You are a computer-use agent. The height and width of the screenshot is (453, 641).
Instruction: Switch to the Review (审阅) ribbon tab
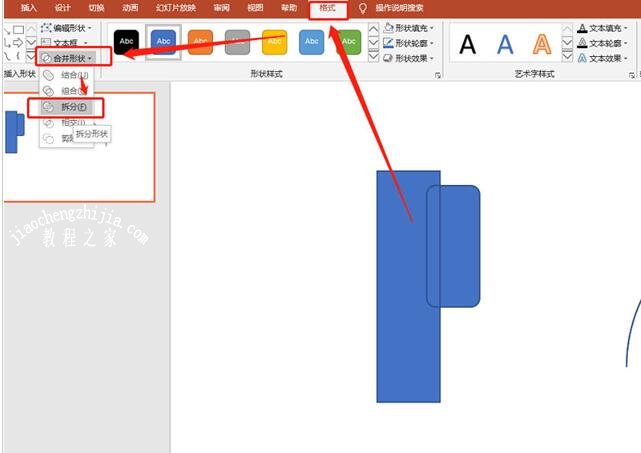(x=222, y=8)
